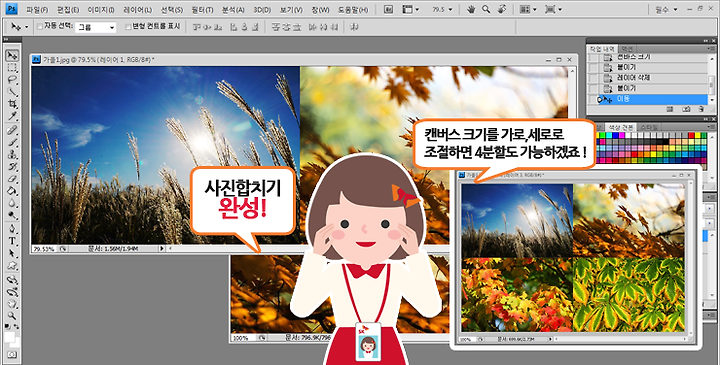The image size is (720, 365).
Task: Select the Eraser tool
Action: pyautogui.click(x=12, y=178)
